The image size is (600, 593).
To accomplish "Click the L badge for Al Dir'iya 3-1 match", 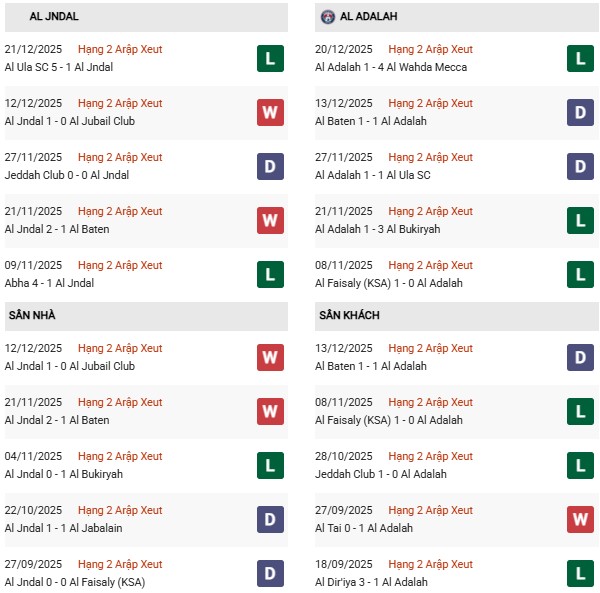I will coord(580,573).
